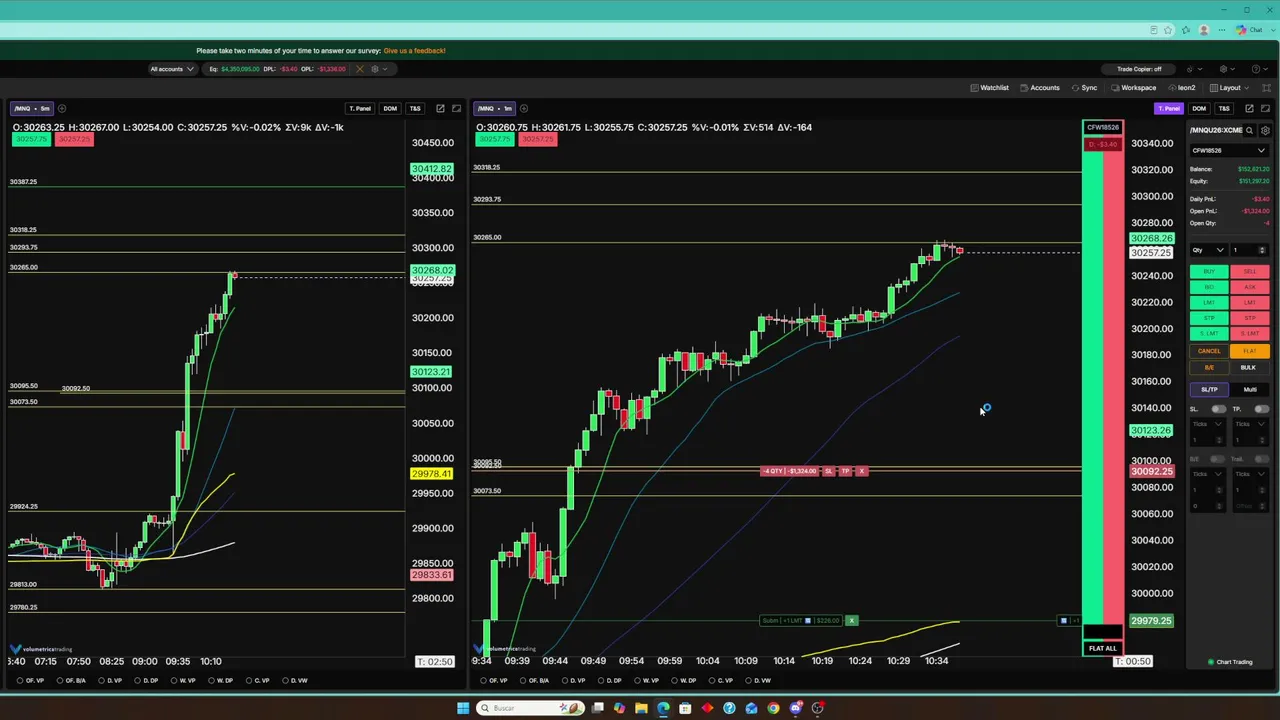Expand the CFW18526 account dropdown

coord(1229,150)
